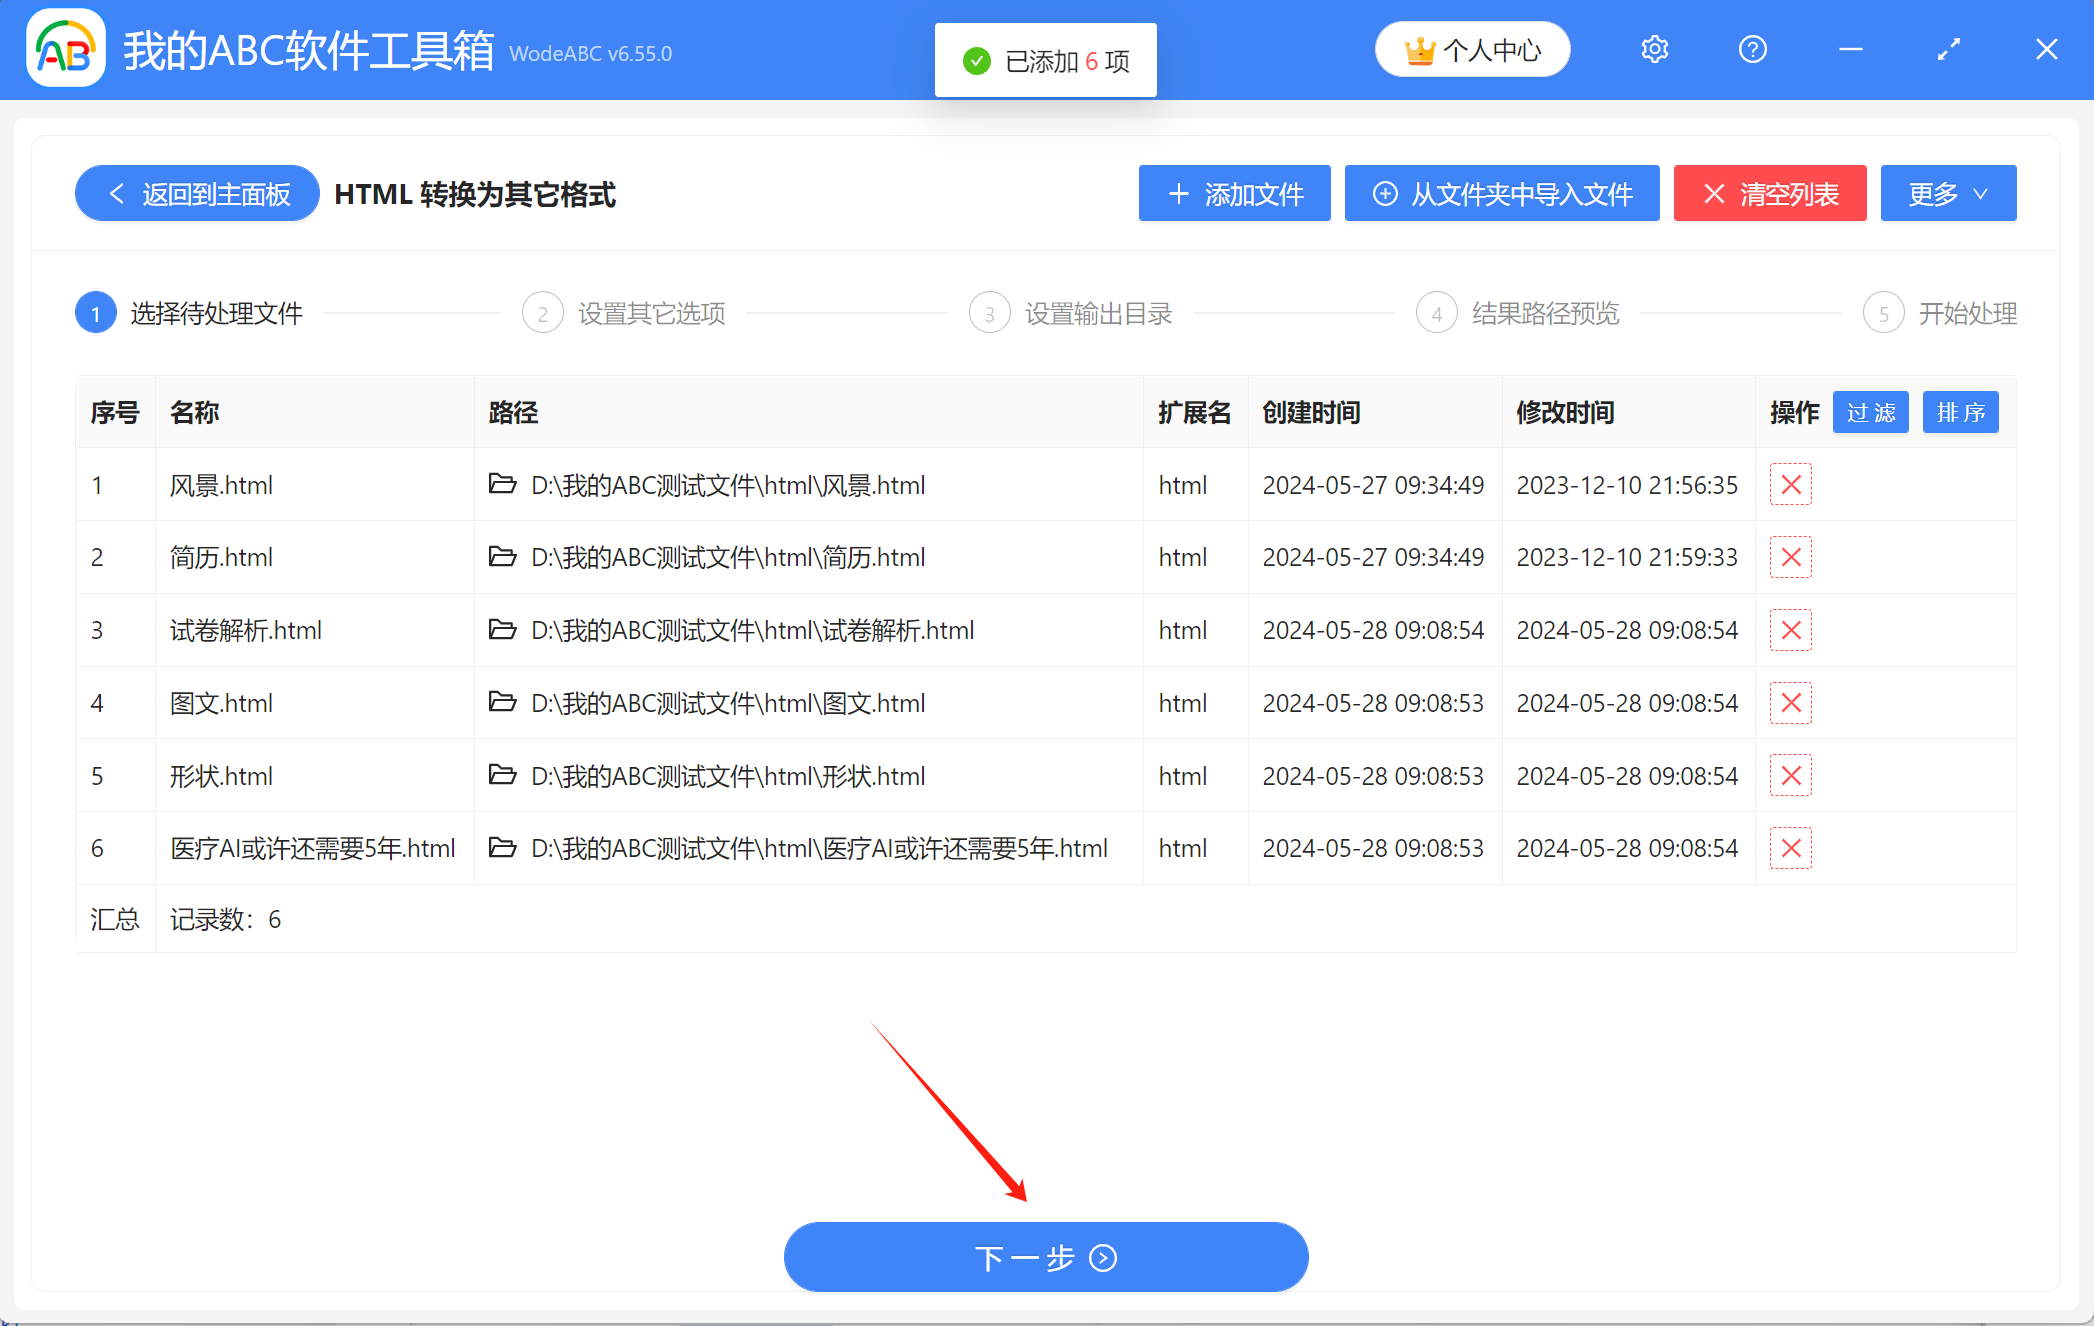
Task: Click the 过滤 filter button
Action: (x=1870, y=413)
